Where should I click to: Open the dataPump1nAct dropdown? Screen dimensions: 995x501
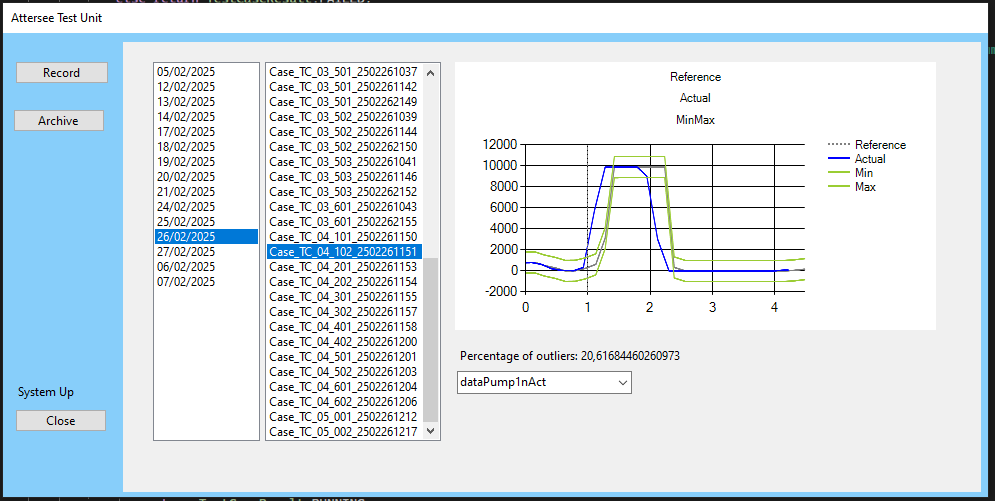tap(544, 382)
